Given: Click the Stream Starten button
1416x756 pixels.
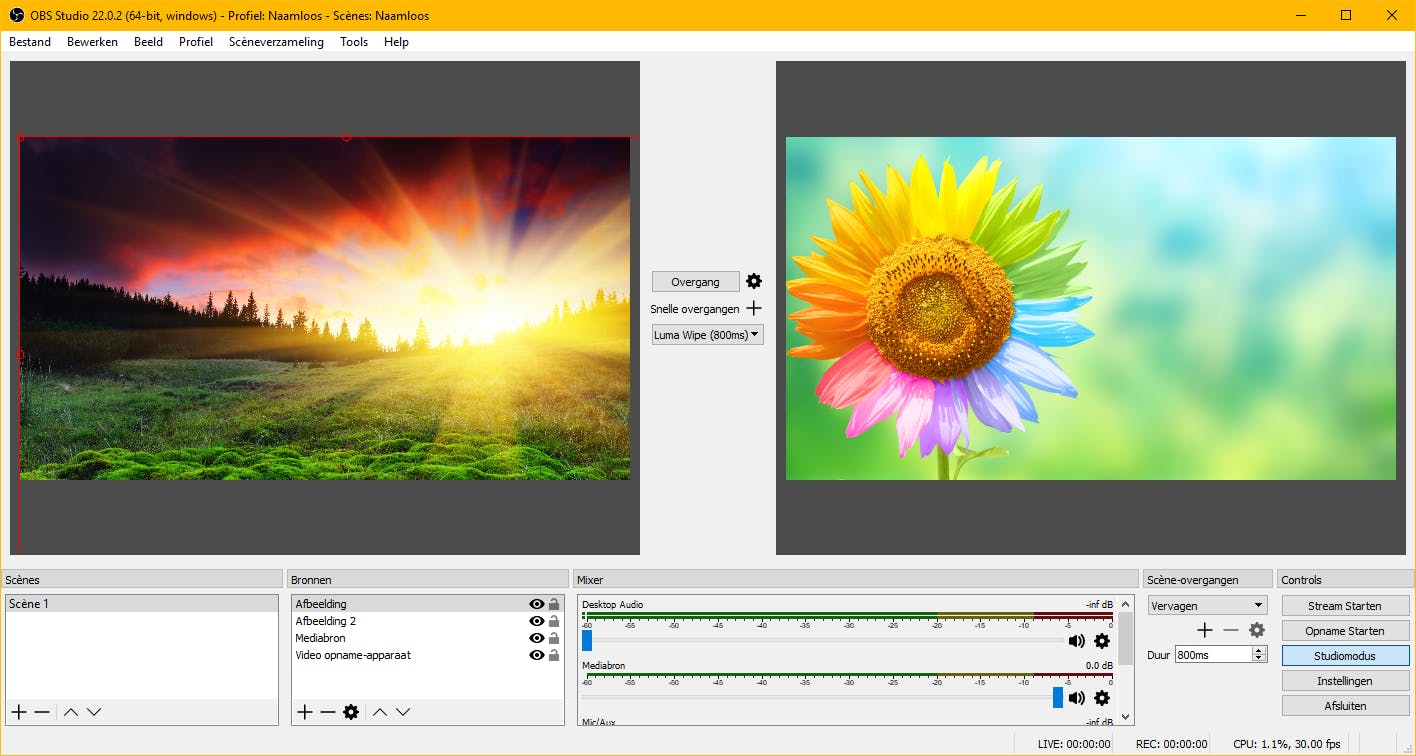Looking at the screenshot, I should 1344,606.
